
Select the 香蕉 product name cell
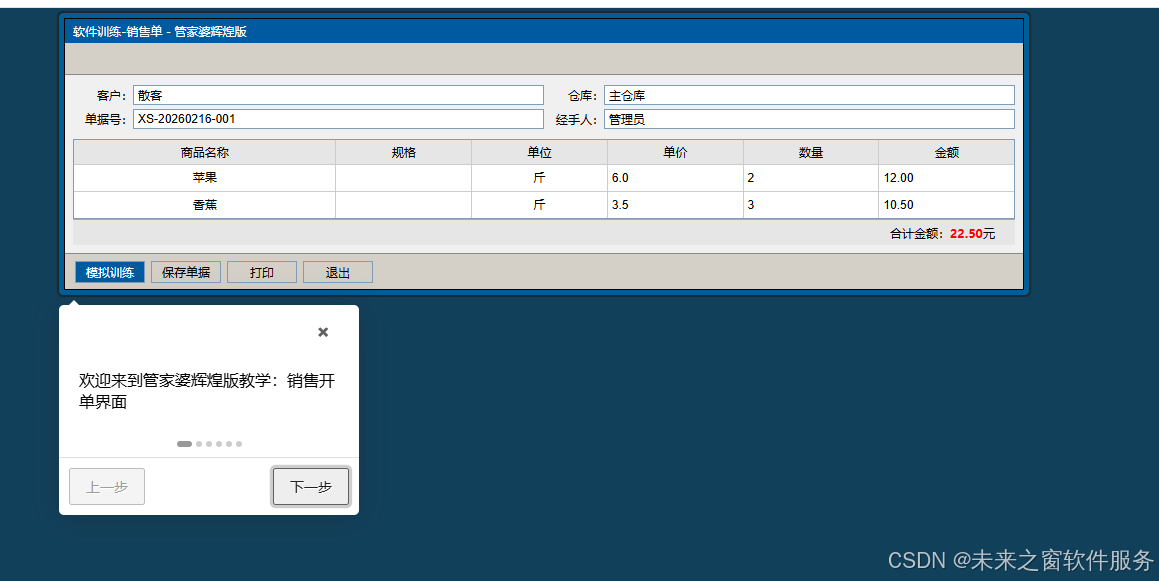pos(205,205)
